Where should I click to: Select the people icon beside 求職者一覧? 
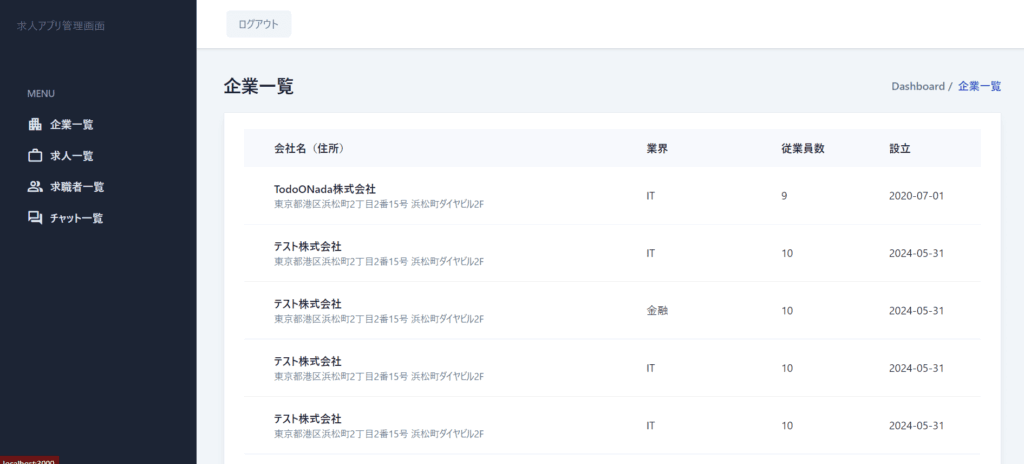(x=35, y=187)
